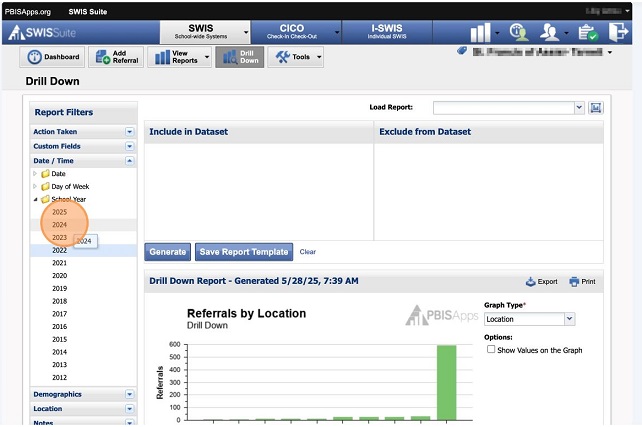This screenshot has width=642, height=427.
Task: Select school year 2014
Action: click(59, 352)
